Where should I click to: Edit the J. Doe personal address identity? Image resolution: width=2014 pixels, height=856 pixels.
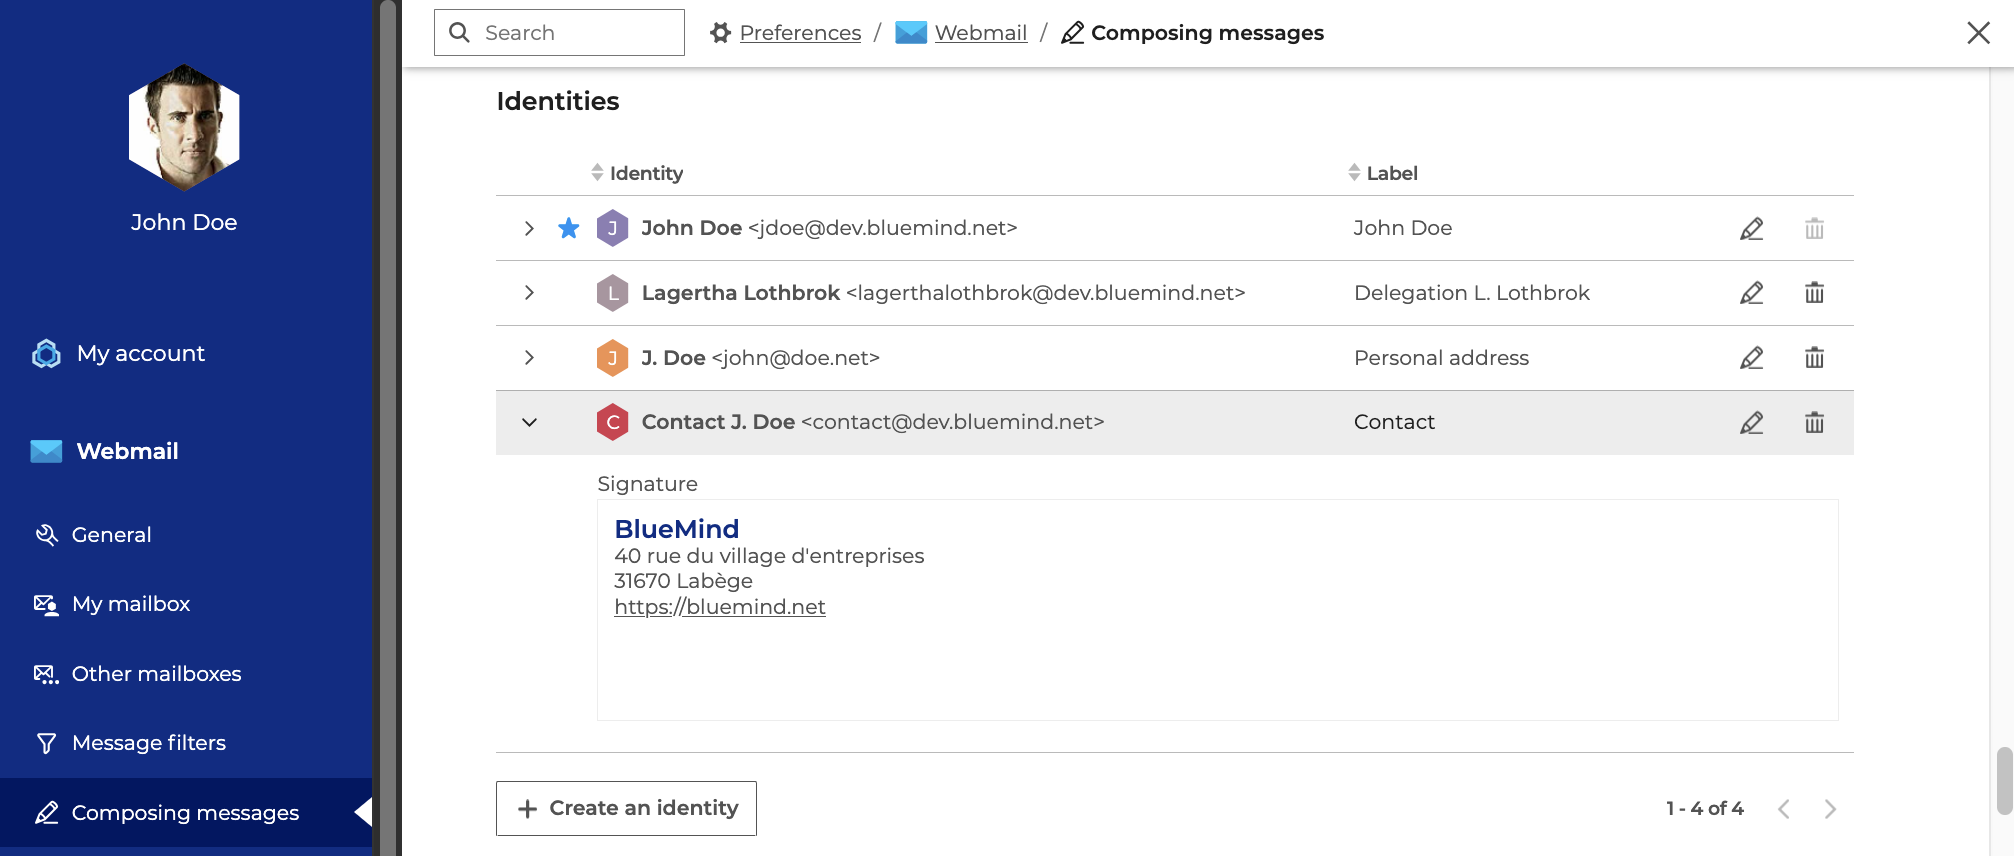coord(1751,358)
